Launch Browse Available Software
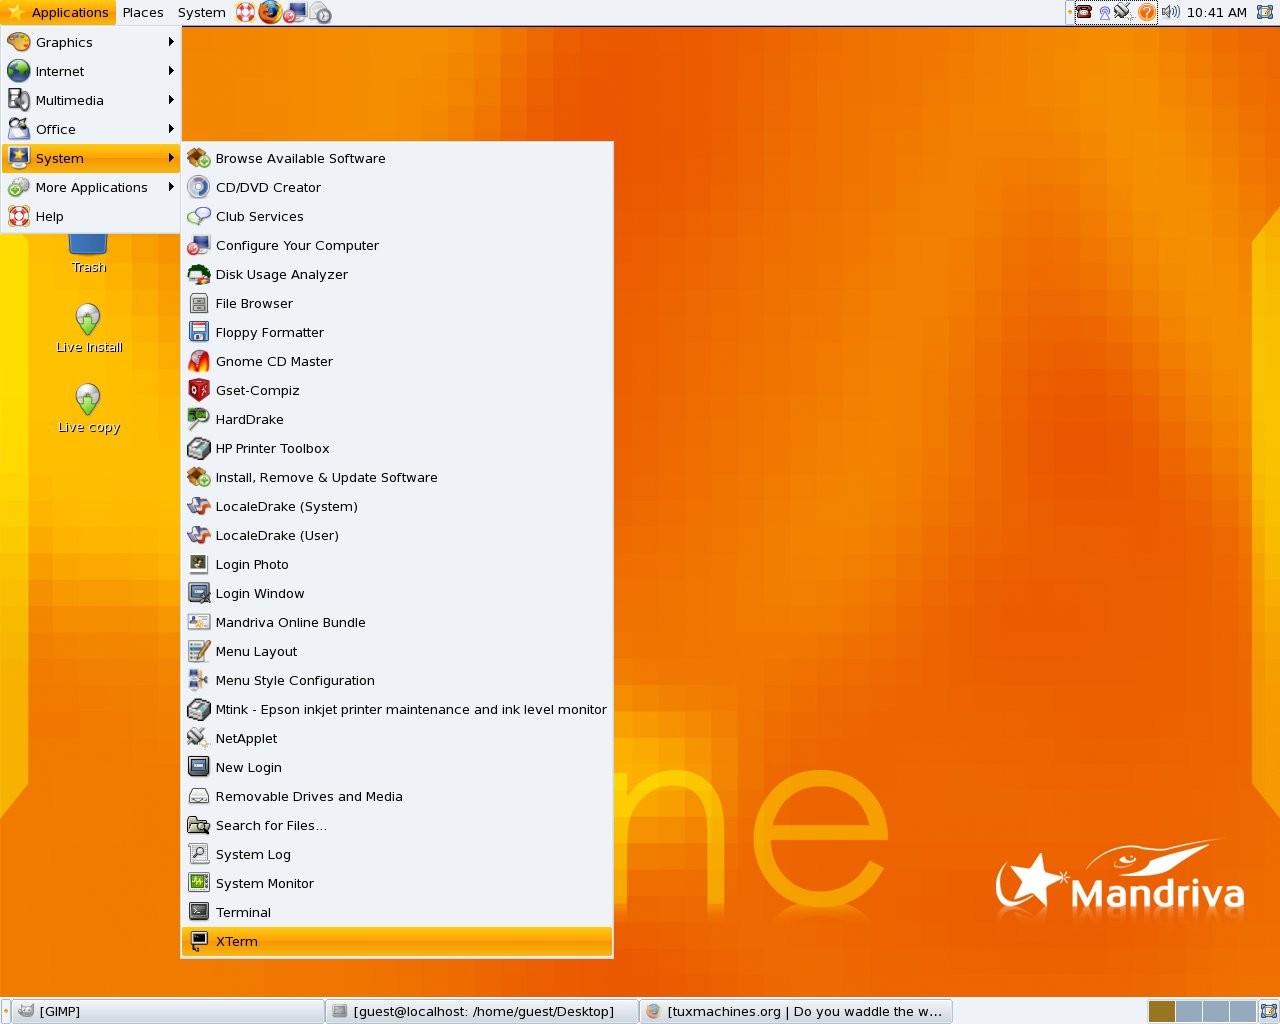 (x=397, y=158)
